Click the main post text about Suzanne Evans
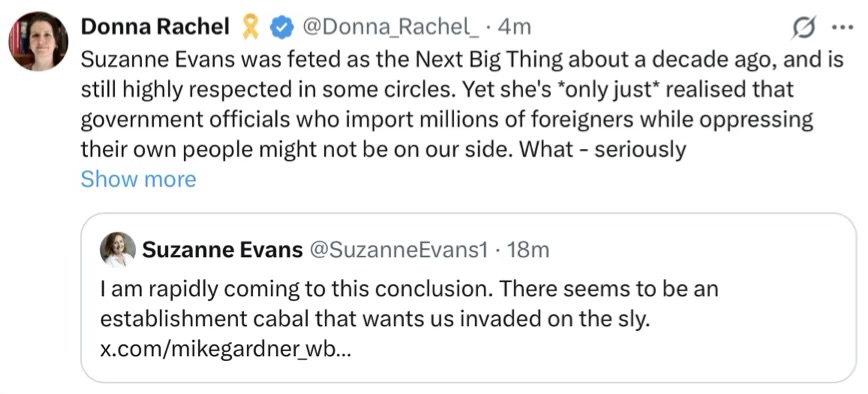The width and height of the screenshot is (868, 394). tap(462, 105)
